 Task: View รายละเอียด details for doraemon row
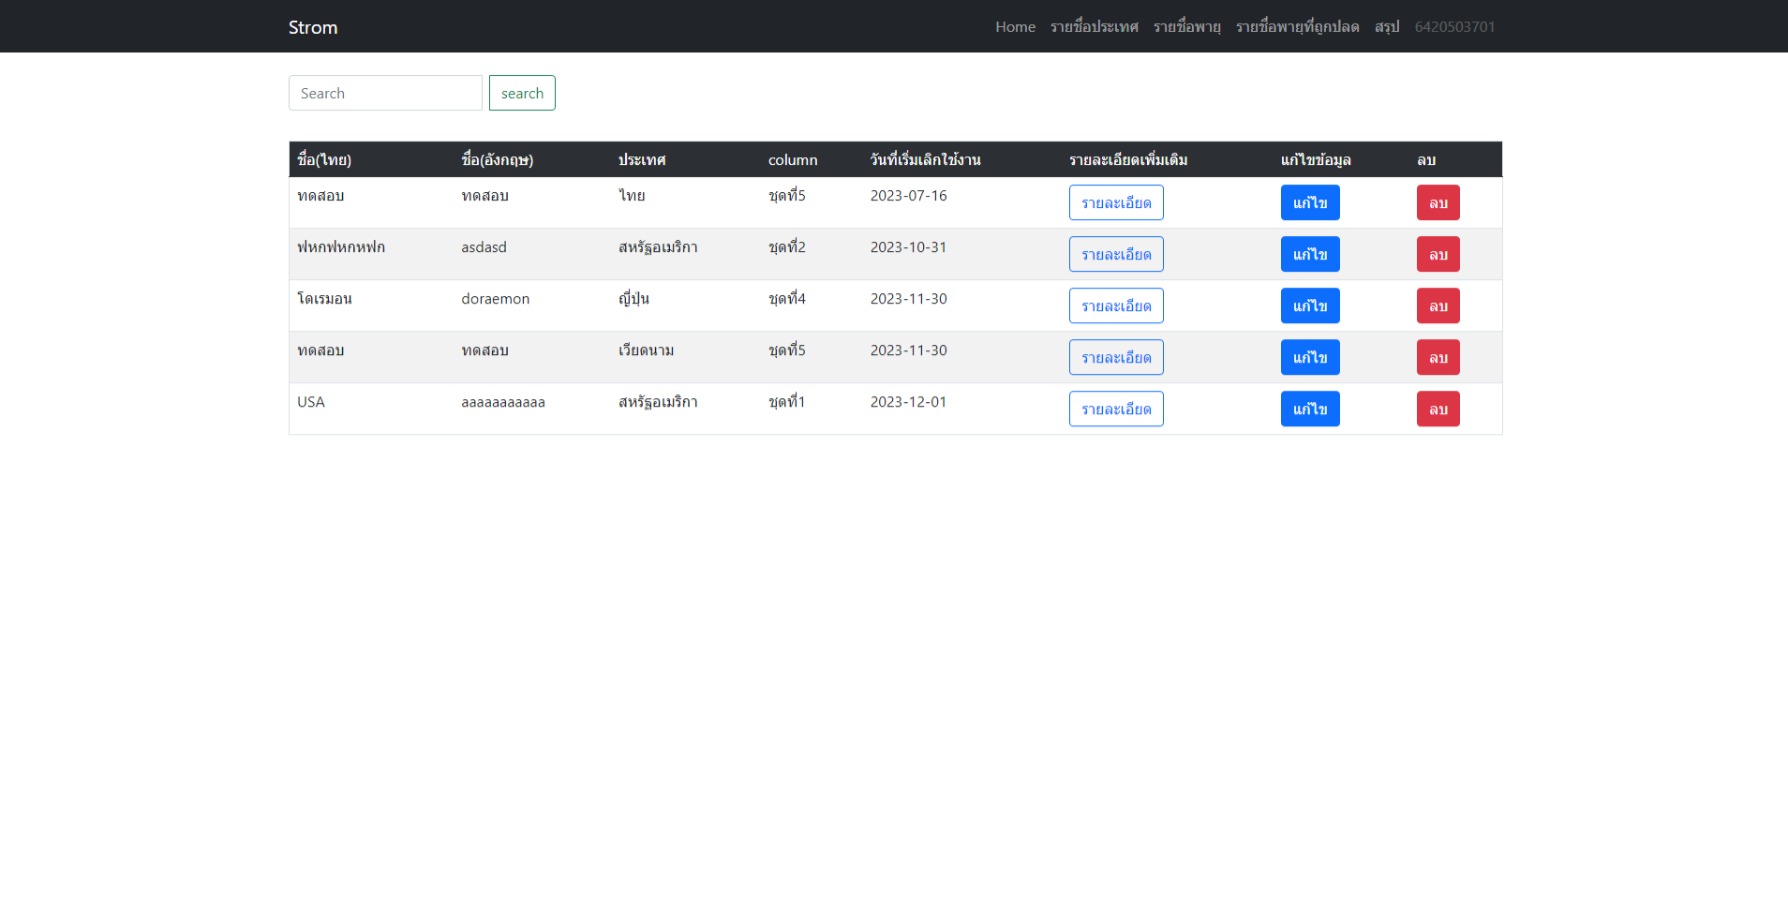click(1116, 305)
